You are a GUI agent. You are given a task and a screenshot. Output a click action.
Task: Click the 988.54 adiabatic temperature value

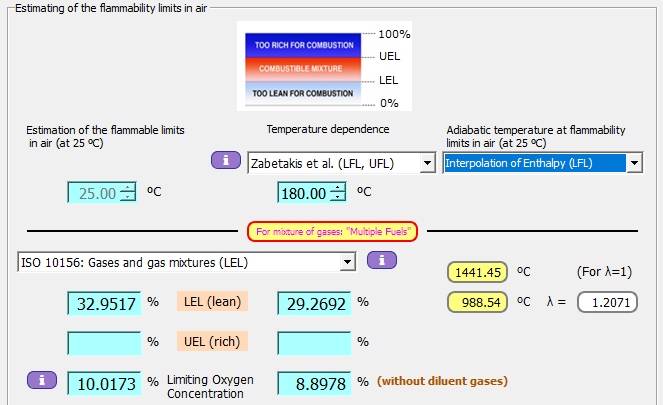pyautogui.click(x=476, y=301)
